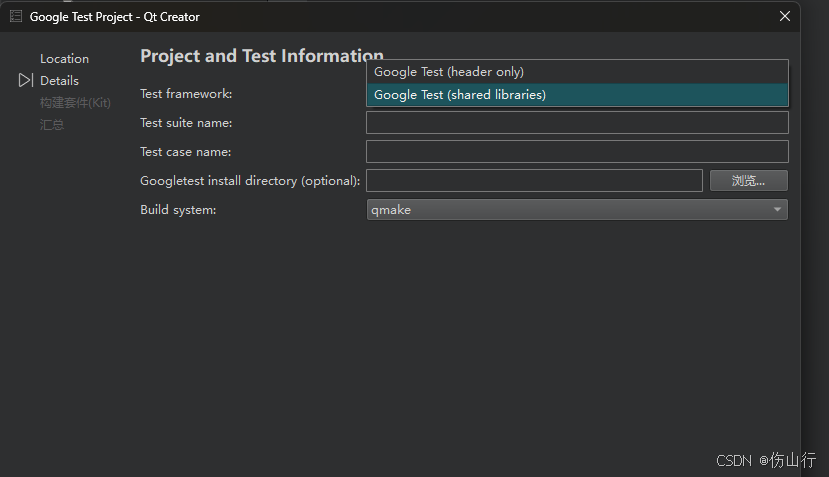Click the Test case name label
Screen dimensions: 829x477
[x=185, y=152]
